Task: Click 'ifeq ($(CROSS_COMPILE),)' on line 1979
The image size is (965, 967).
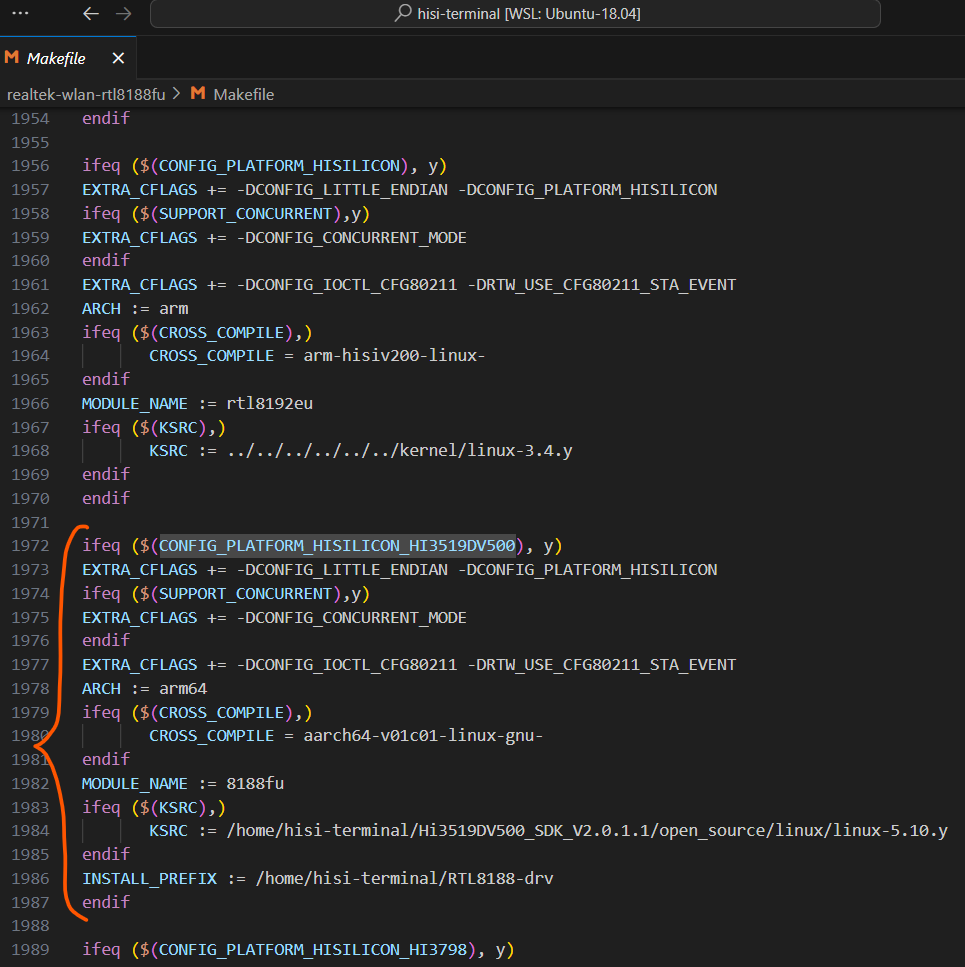Action: 197,712
